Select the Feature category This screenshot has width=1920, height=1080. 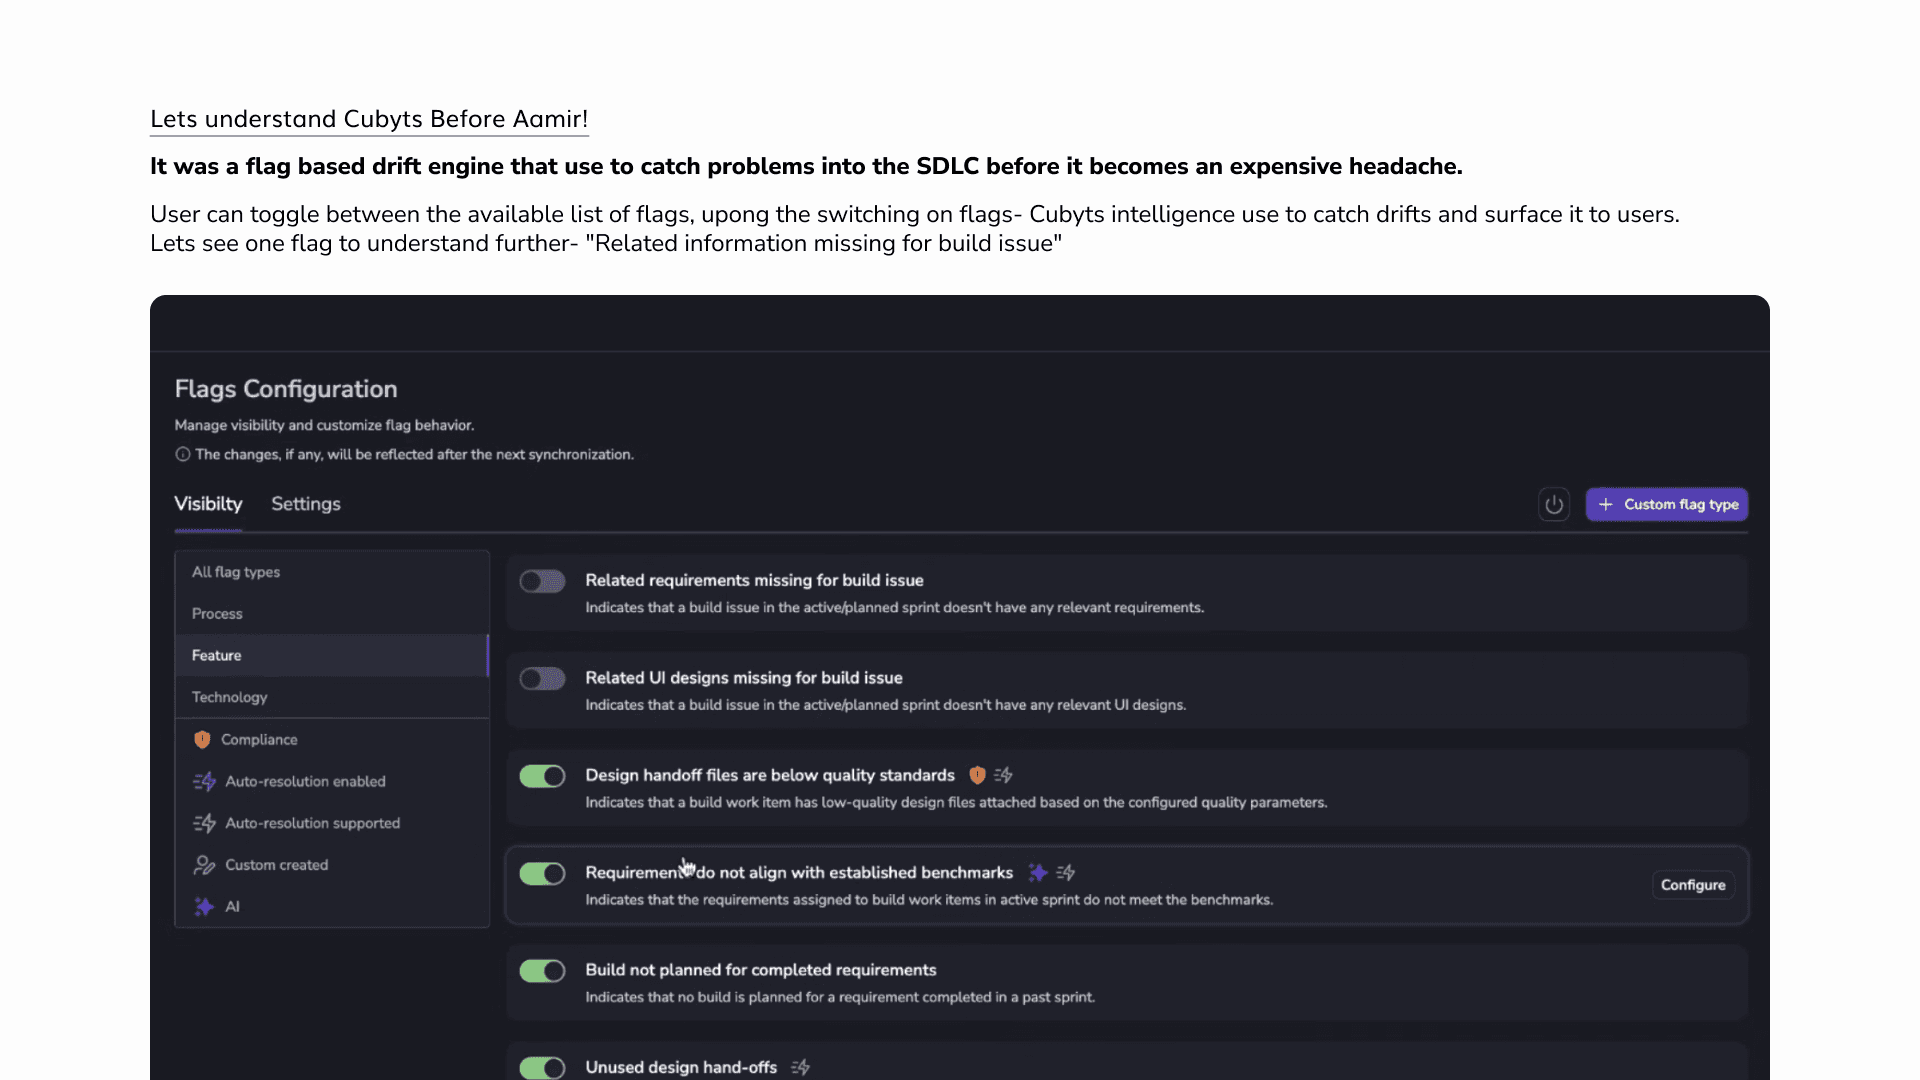point(332,656)
